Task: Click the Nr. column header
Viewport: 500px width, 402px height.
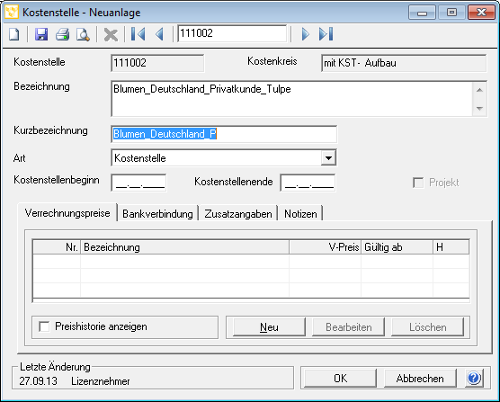Action: coord(57,247)
